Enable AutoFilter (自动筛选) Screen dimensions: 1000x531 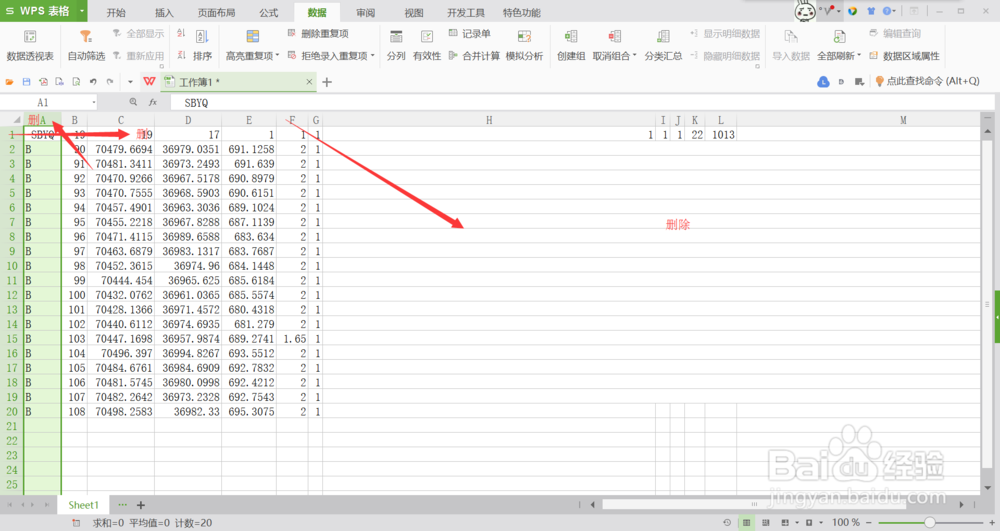click(x=86, y=45)
